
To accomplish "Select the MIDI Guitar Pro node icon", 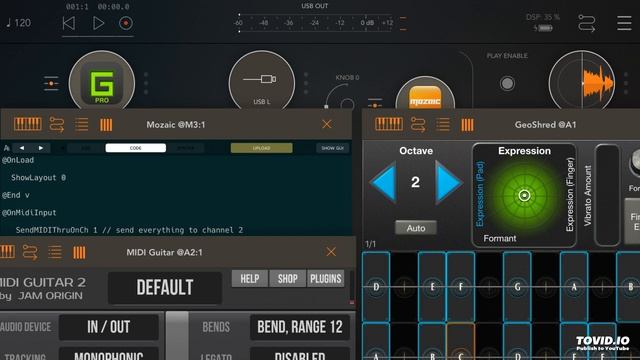I will pos(102,82).
